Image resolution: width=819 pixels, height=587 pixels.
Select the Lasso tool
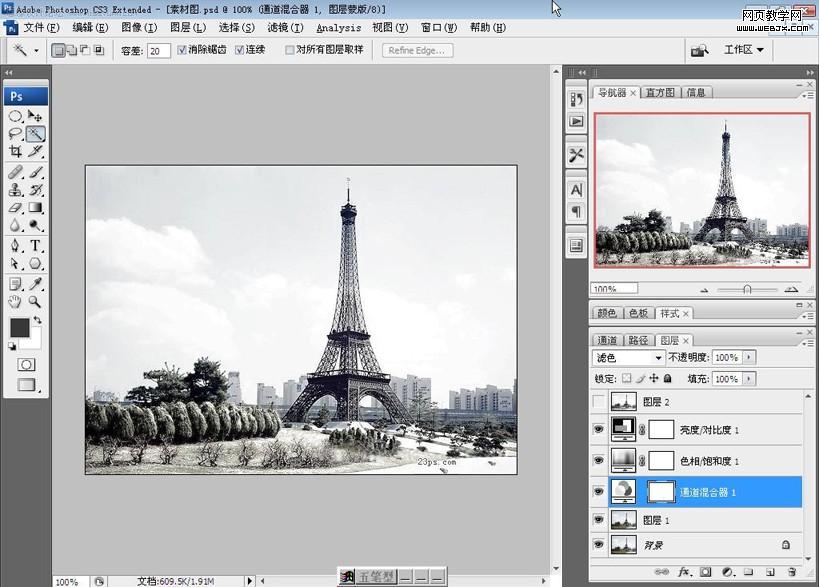pyautogui.click(x=15, y=133)
